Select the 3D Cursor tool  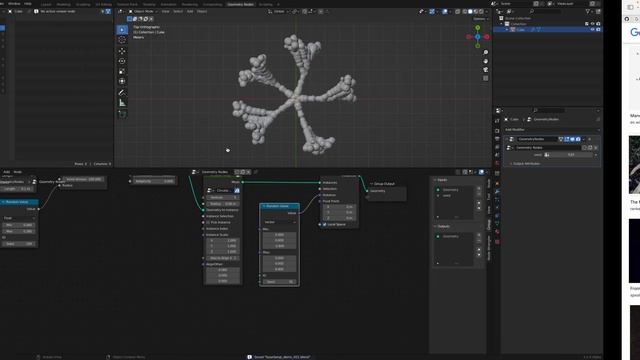point(122,40)
